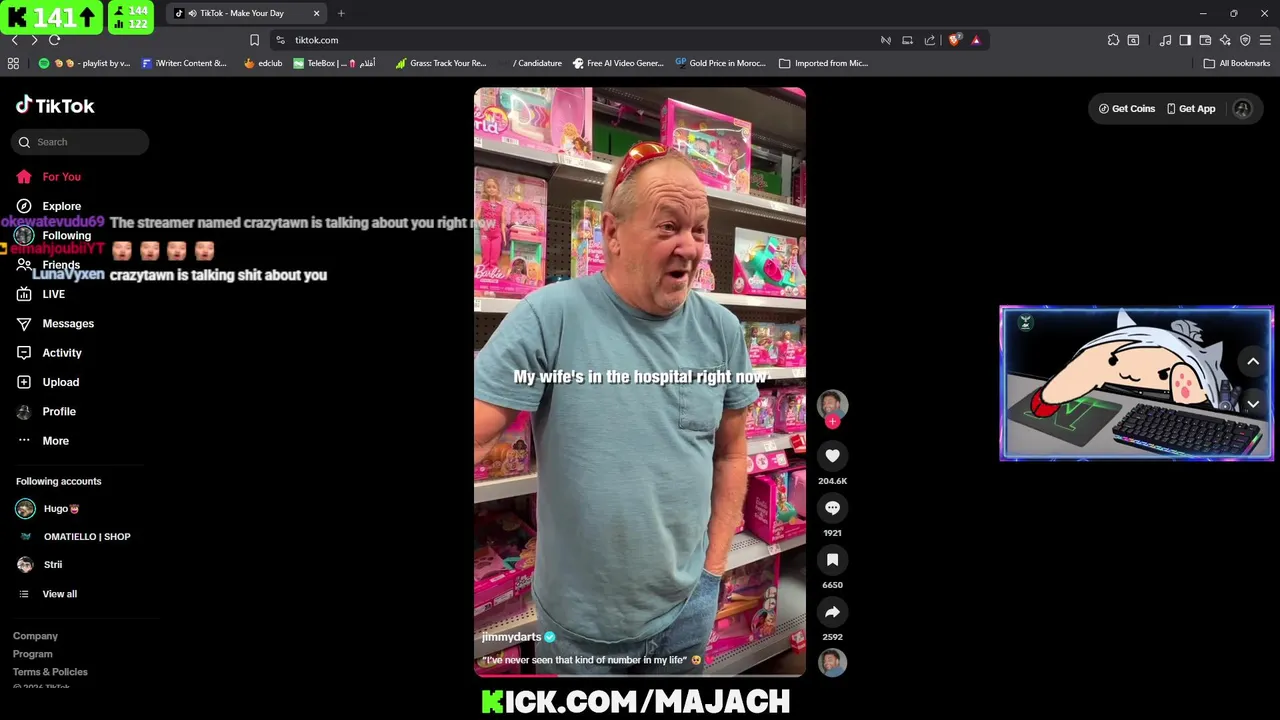Open the OMATIELLO | SHOP account
This screenshot has width=1280, height=720.
click(x=75, y=537)
